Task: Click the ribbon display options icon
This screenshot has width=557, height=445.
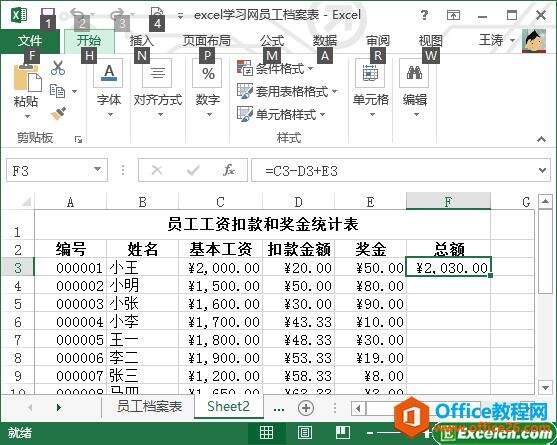Action: click(453, 15)
